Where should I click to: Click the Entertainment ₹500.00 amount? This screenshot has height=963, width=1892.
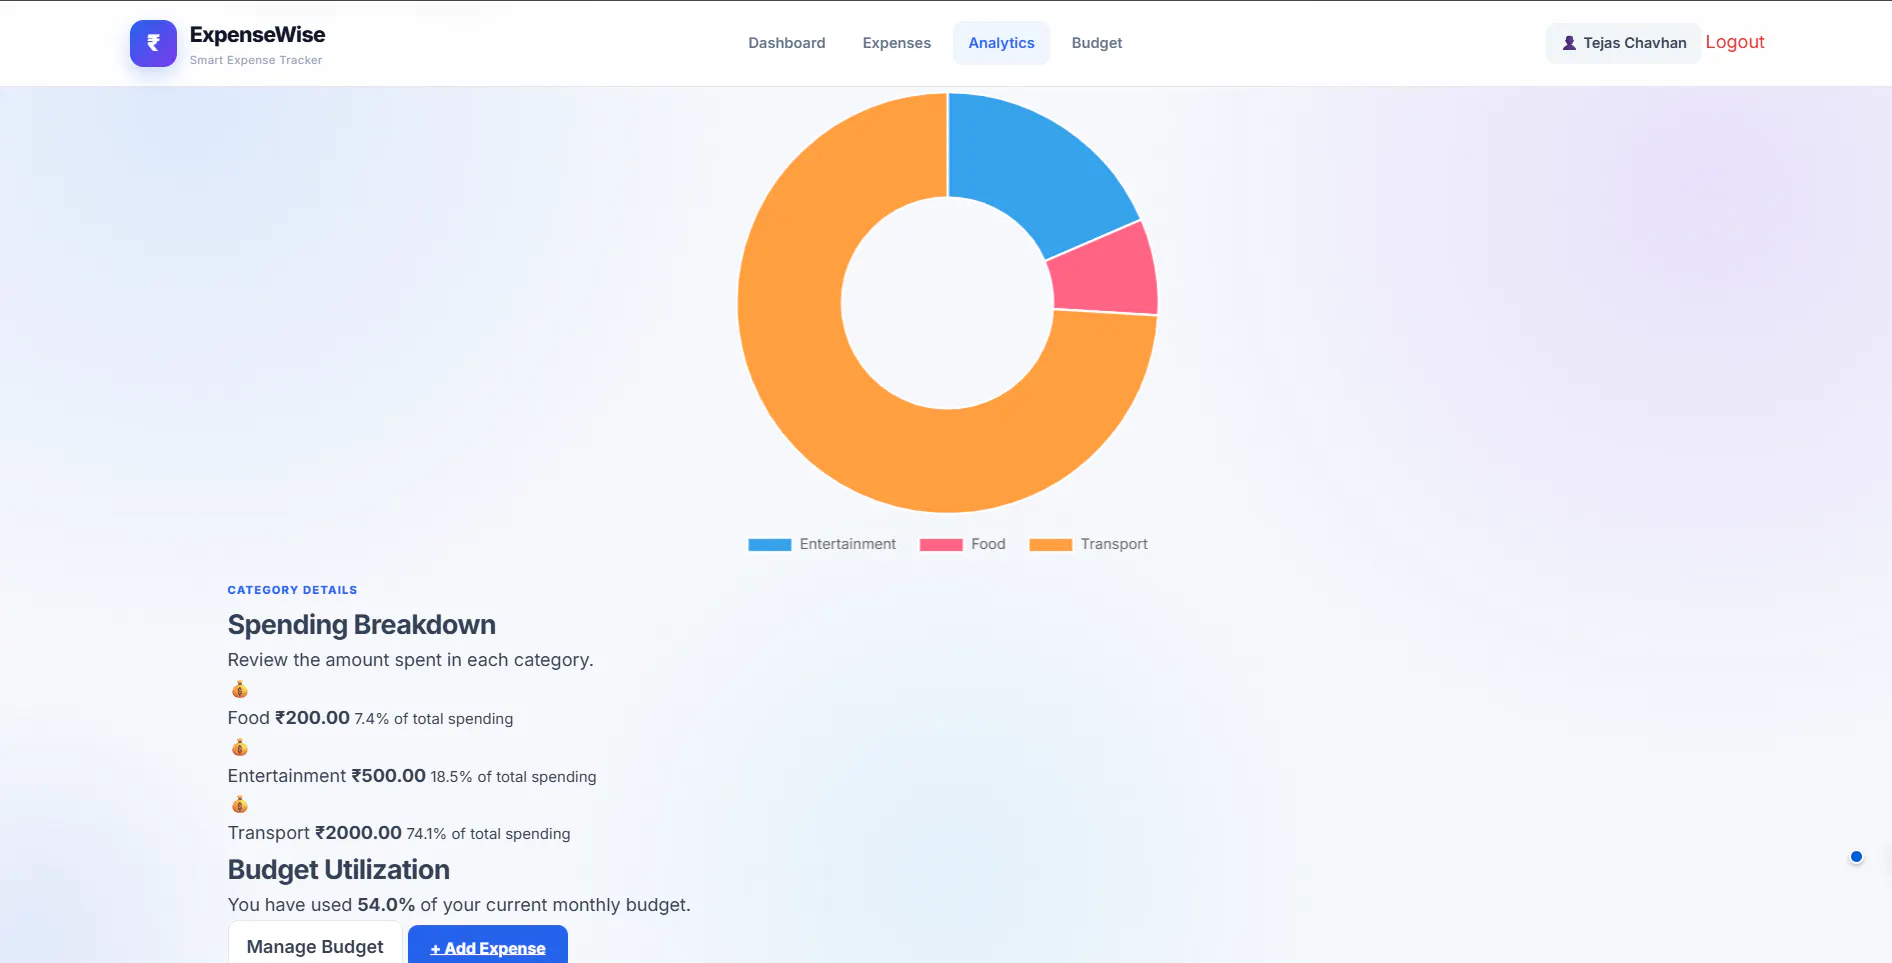[388, 776]
